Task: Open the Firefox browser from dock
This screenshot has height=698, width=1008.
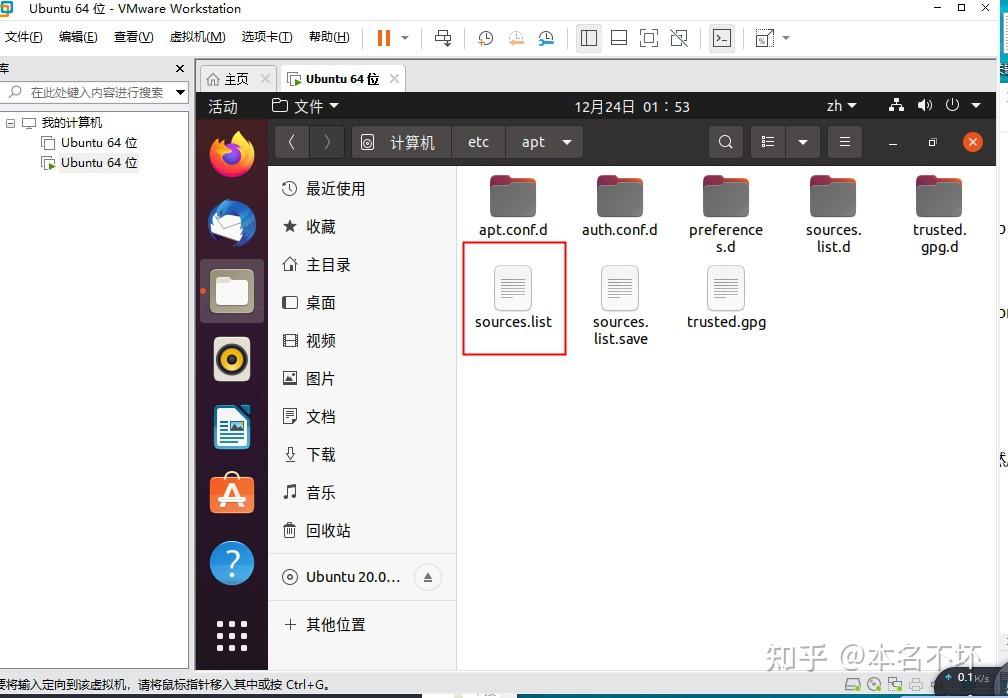Action: point(232,154)
